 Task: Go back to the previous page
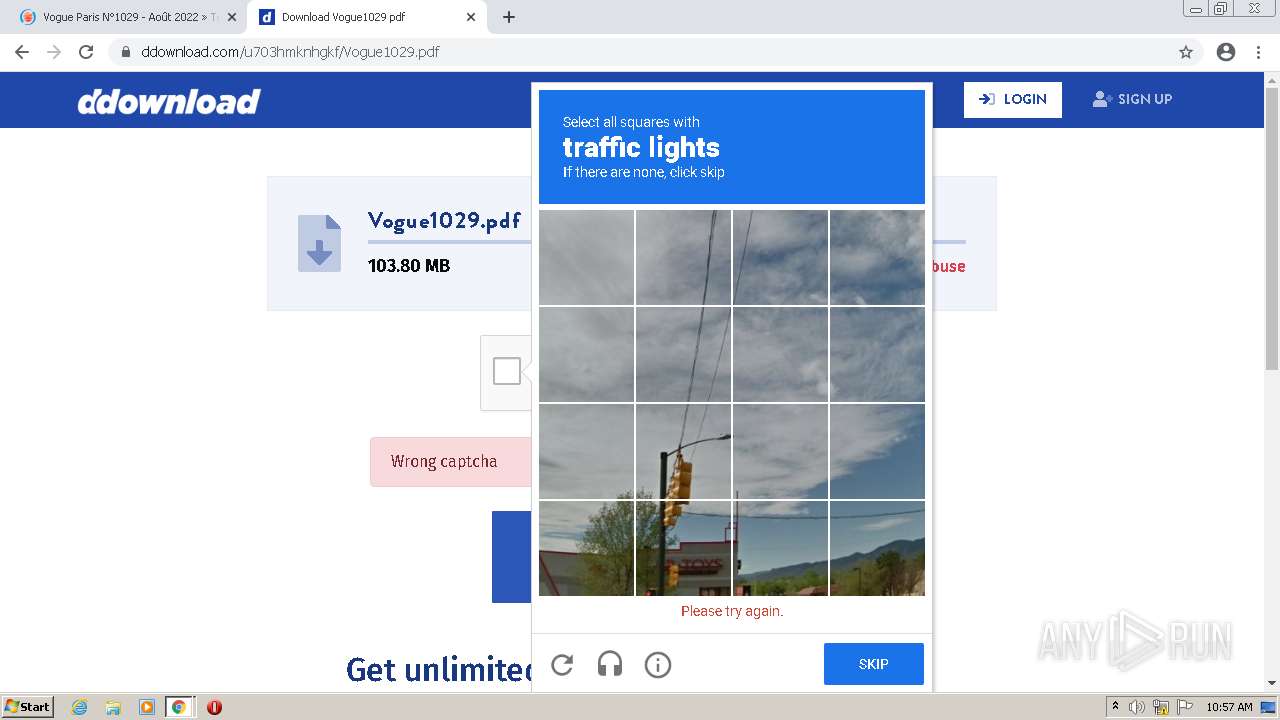[22, 52]
